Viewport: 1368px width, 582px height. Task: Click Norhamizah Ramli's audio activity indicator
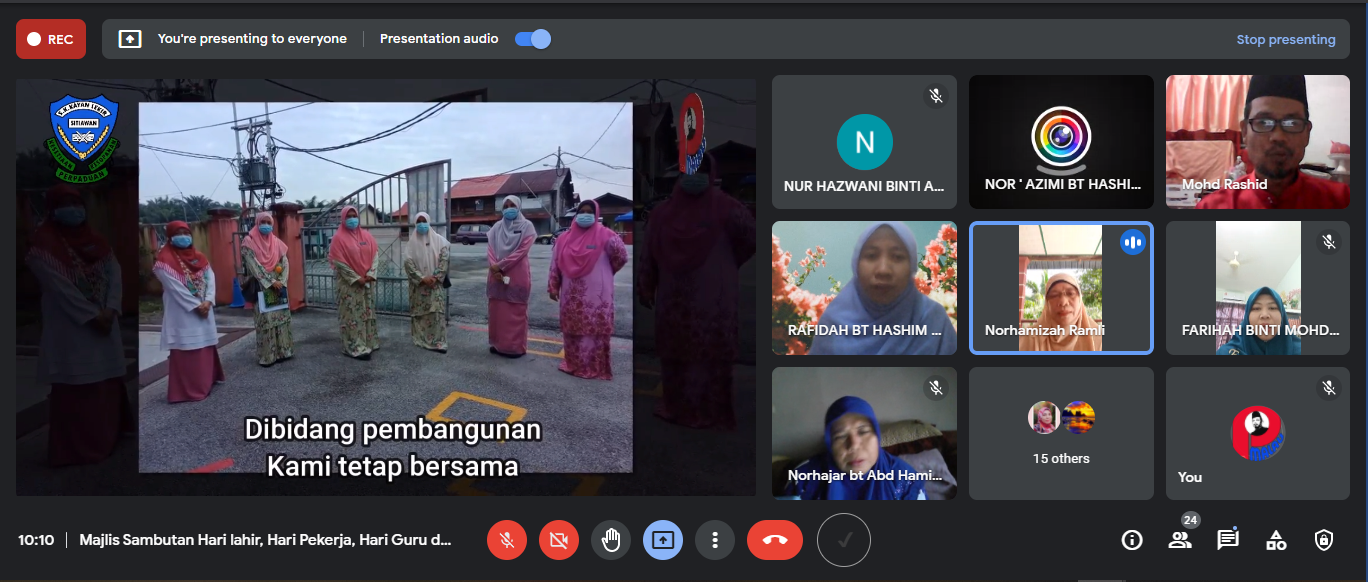tap(1133, 241)
